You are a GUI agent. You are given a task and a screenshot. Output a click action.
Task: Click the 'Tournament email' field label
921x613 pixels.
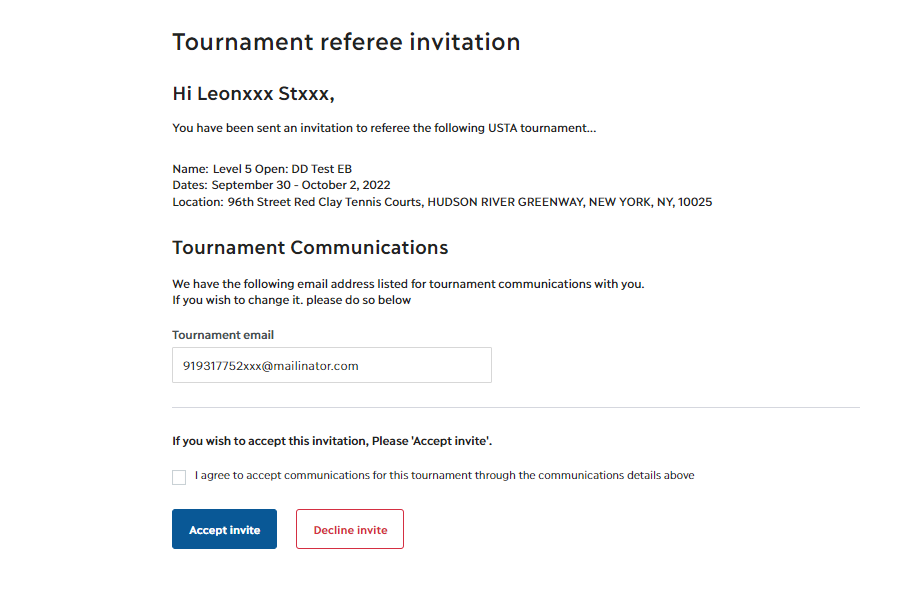[x=223, y=335]
